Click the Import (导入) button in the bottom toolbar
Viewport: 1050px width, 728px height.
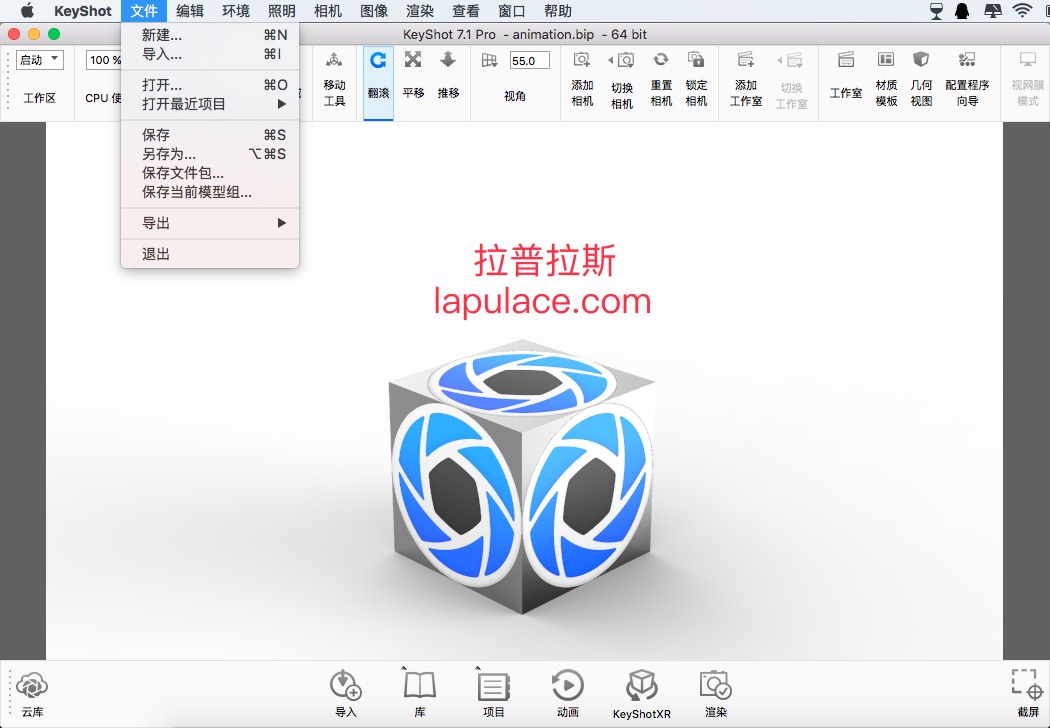click(346, 694)
